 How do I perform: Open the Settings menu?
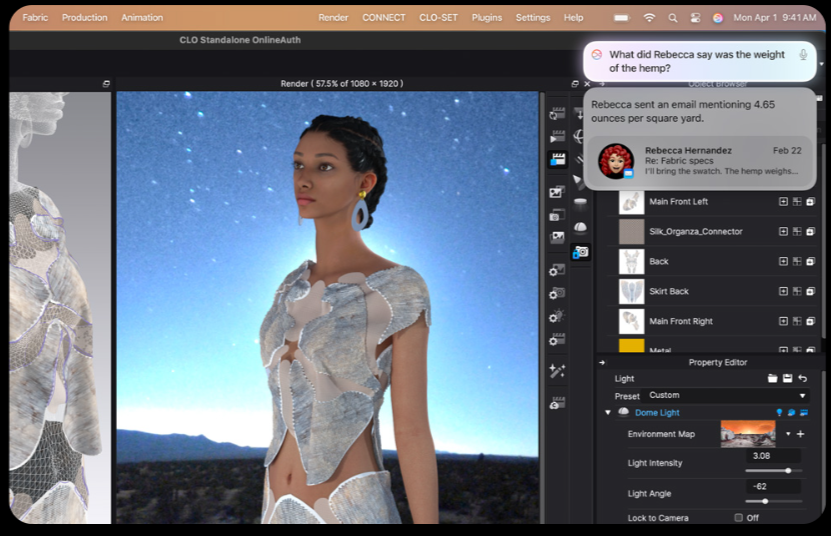[x=533, y=17]
